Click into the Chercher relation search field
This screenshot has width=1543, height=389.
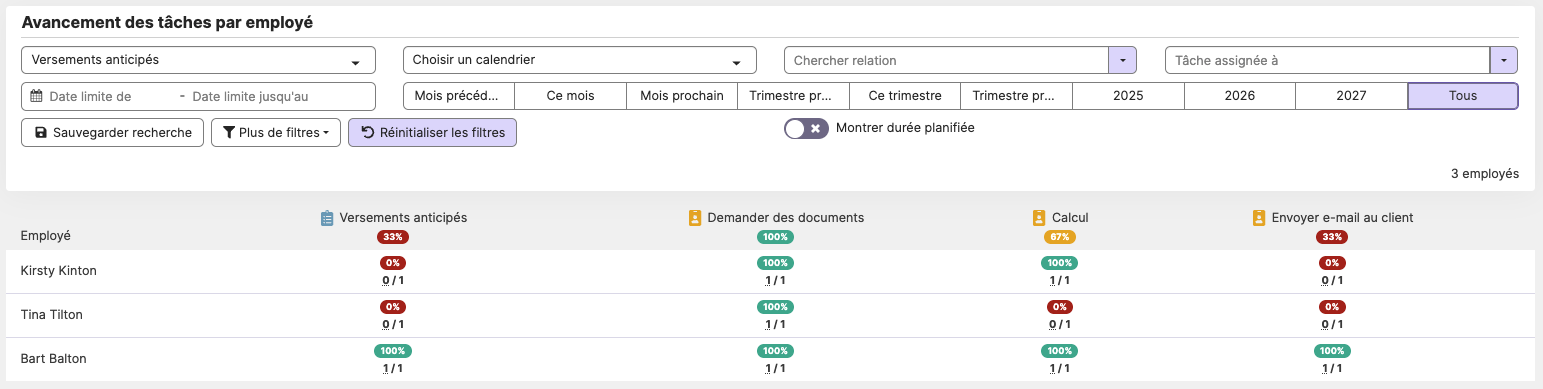click(x=946, y=60)
